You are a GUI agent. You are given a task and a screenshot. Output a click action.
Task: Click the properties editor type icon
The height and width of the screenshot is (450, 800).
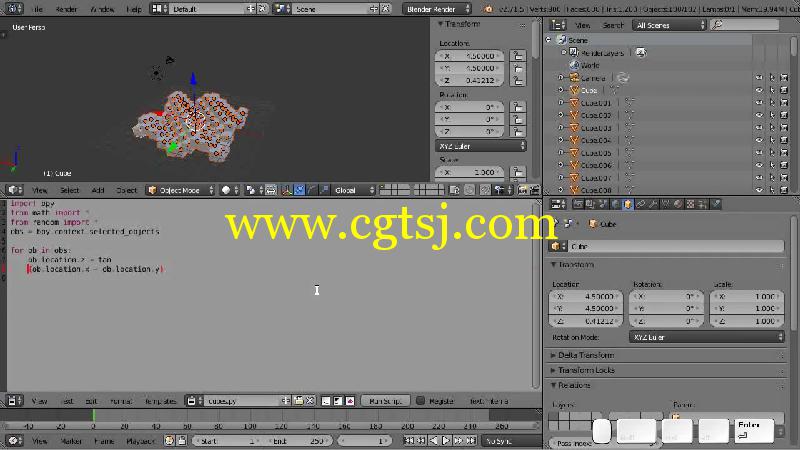(x=558, y=204)
